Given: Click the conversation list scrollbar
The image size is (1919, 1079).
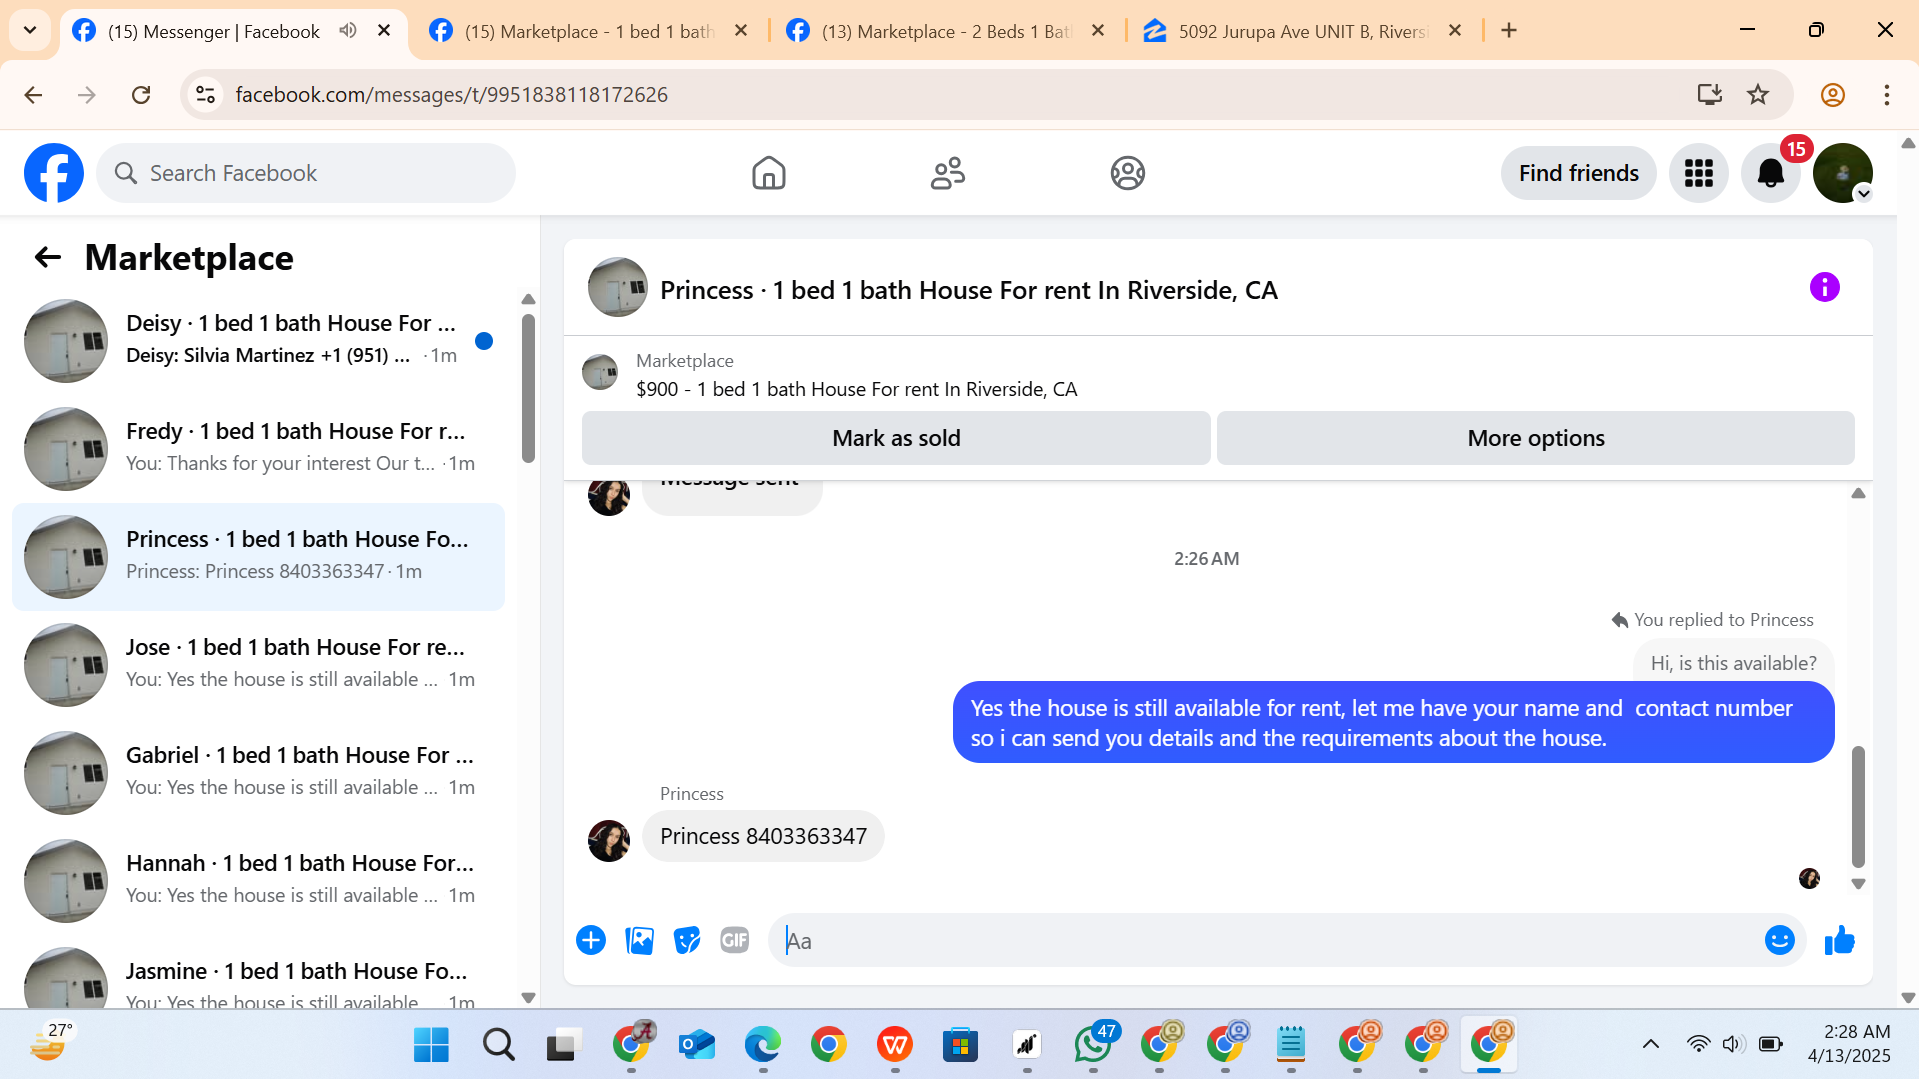Looking at the screenshot, I should (x=528, y=388).
